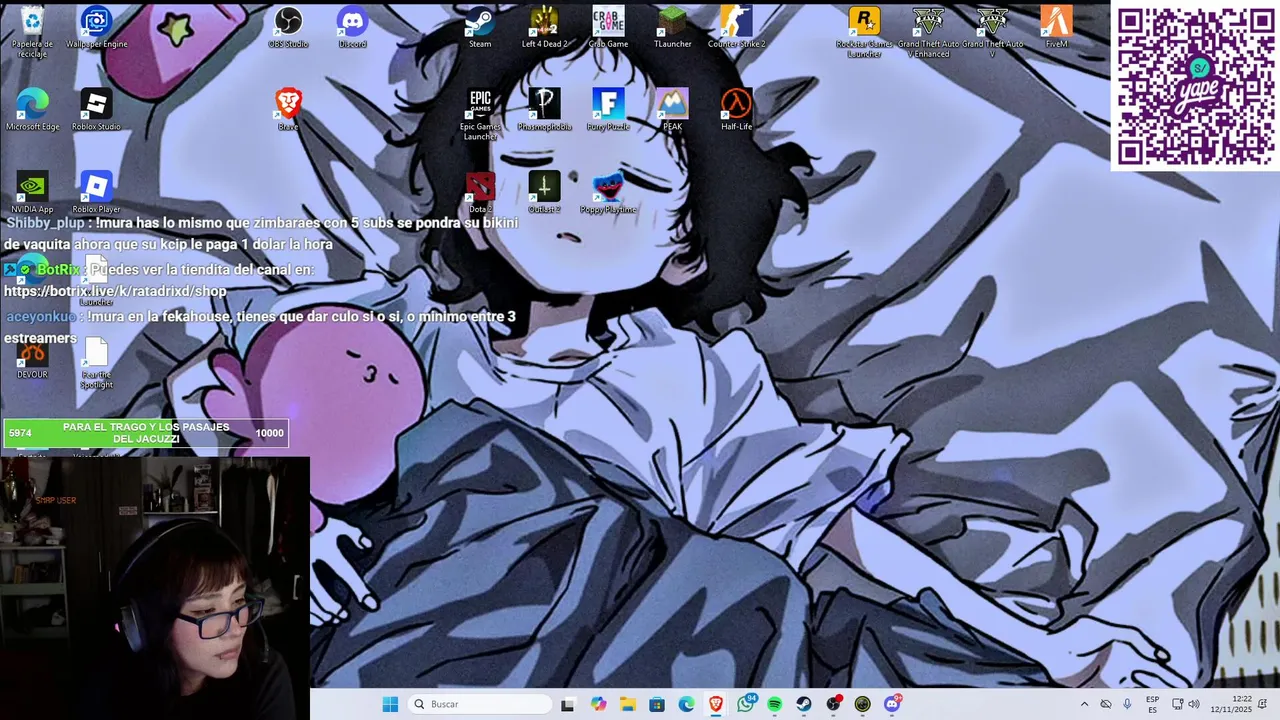Click the Yape QR code image
Screen dimensions: 1280x720
[1195, 86]
